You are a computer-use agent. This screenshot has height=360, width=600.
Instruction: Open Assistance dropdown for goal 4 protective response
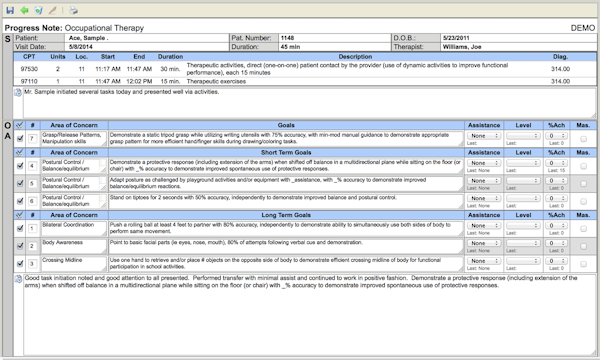click(484, 163)
